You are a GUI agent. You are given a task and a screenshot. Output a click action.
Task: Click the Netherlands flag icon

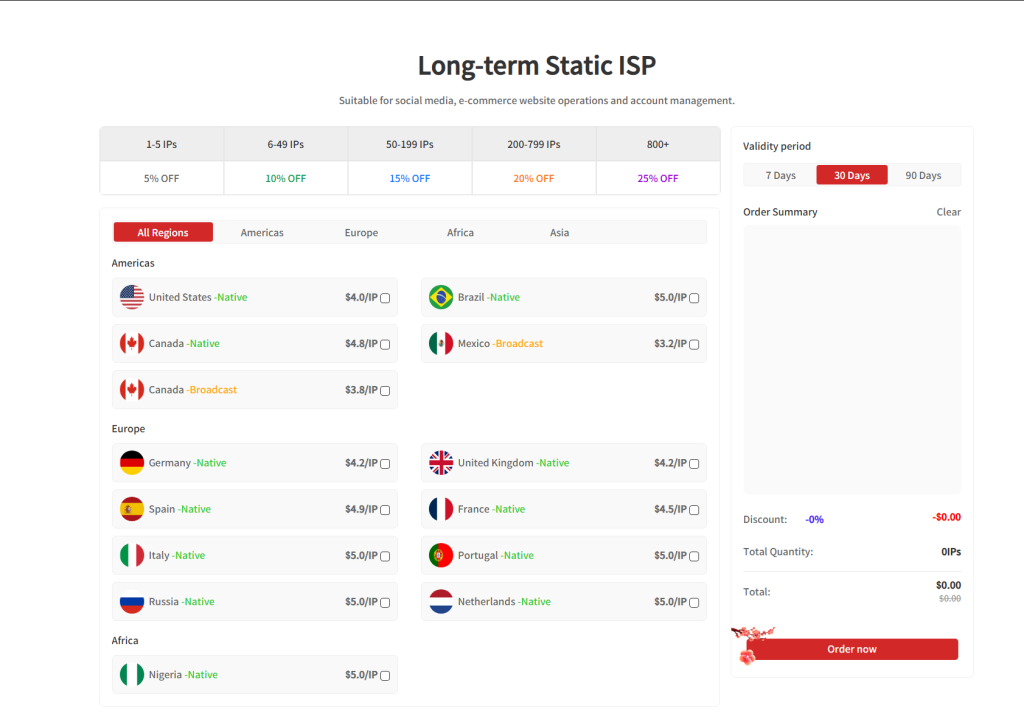click(440, 602)
